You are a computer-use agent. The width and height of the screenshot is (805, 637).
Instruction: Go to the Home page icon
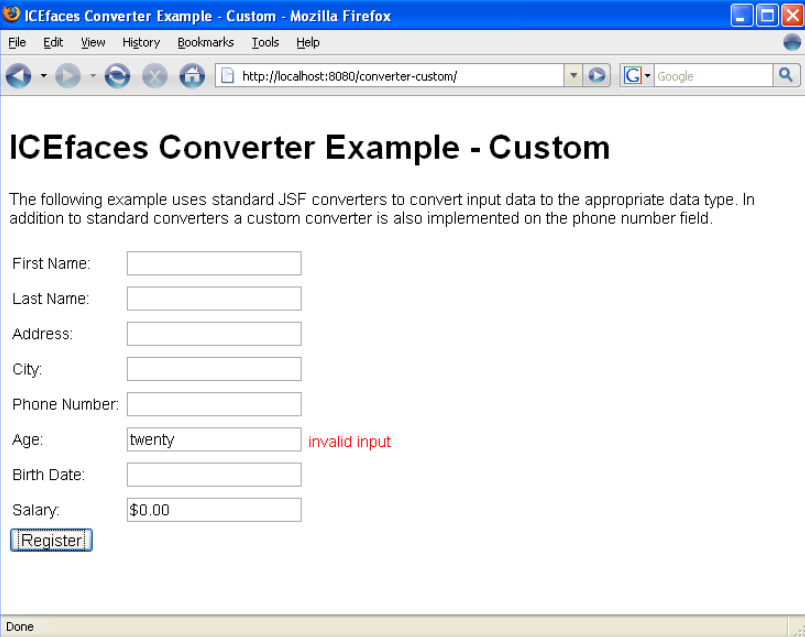point(191,76)
